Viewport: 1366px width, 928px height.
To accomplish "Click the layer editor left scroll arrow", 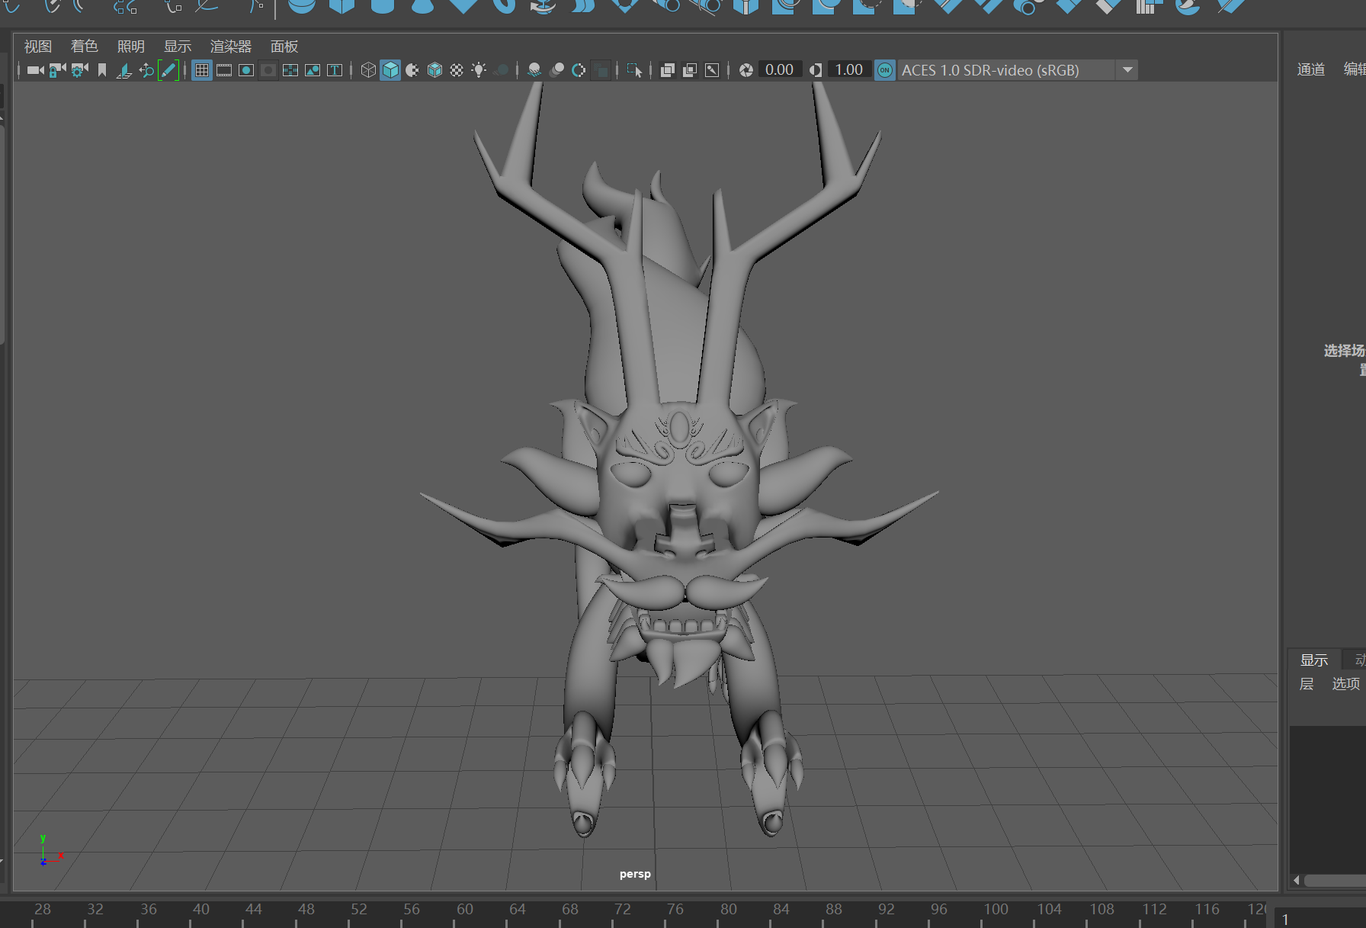I will coord(1296,880).
